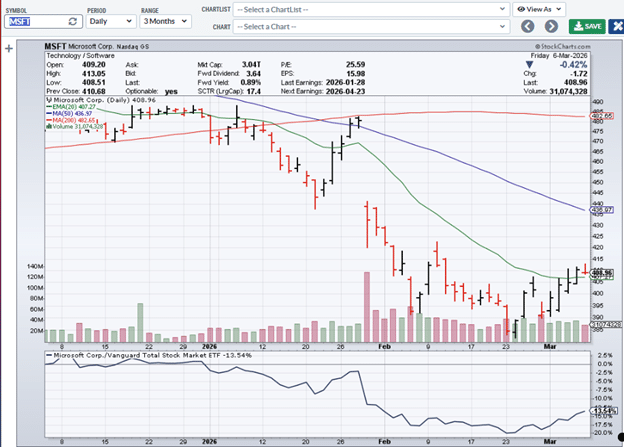
Task: Click the Low value 408.51
Action: (94, 82)
